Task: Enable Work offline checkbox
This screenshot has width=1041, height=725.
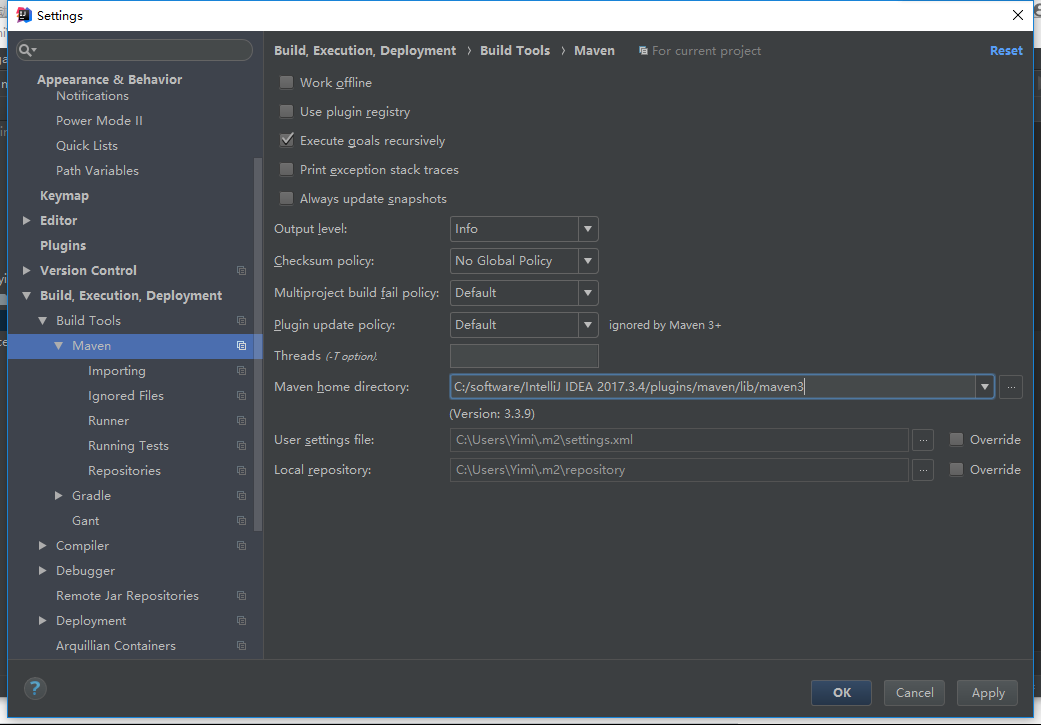Action: pos(286,82)
